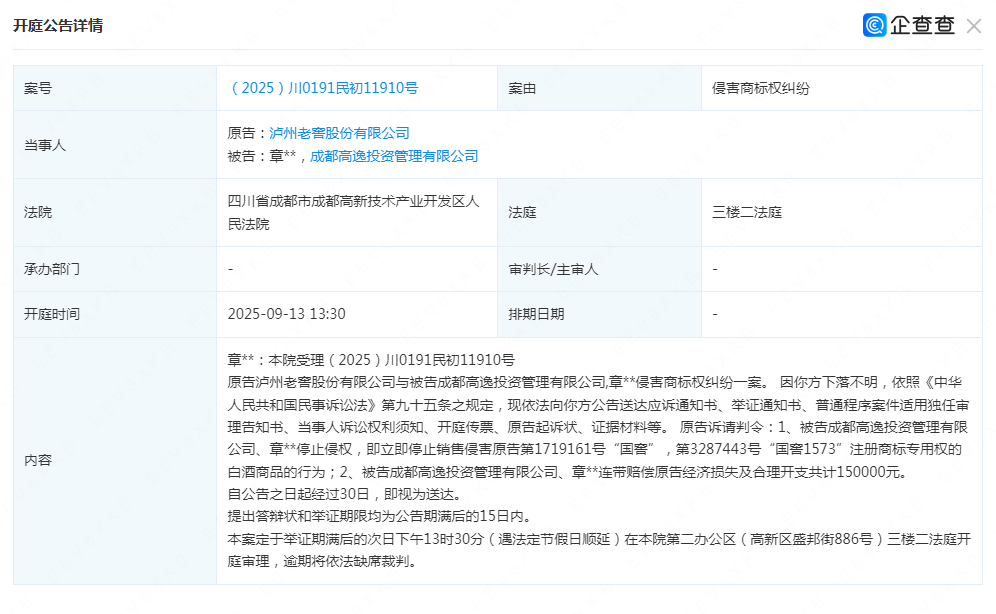Select content line 自公告之日起经过30日，即视为送达
This screenshot has height=614, width=996.
point(344,494)
